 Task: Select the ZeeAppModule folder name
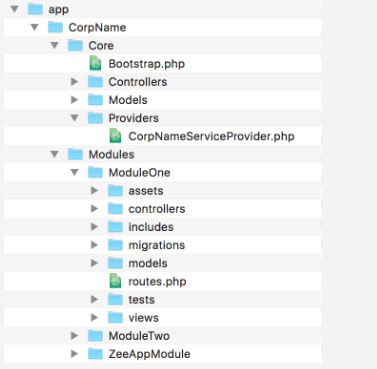[149, 354]
